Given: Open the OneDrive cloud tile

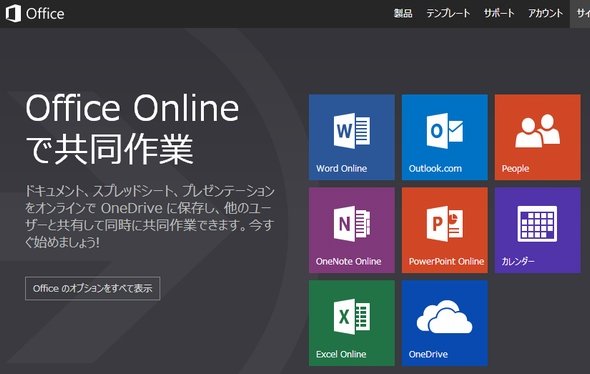Looking at the screenshot, I should (x=444, y=323).
